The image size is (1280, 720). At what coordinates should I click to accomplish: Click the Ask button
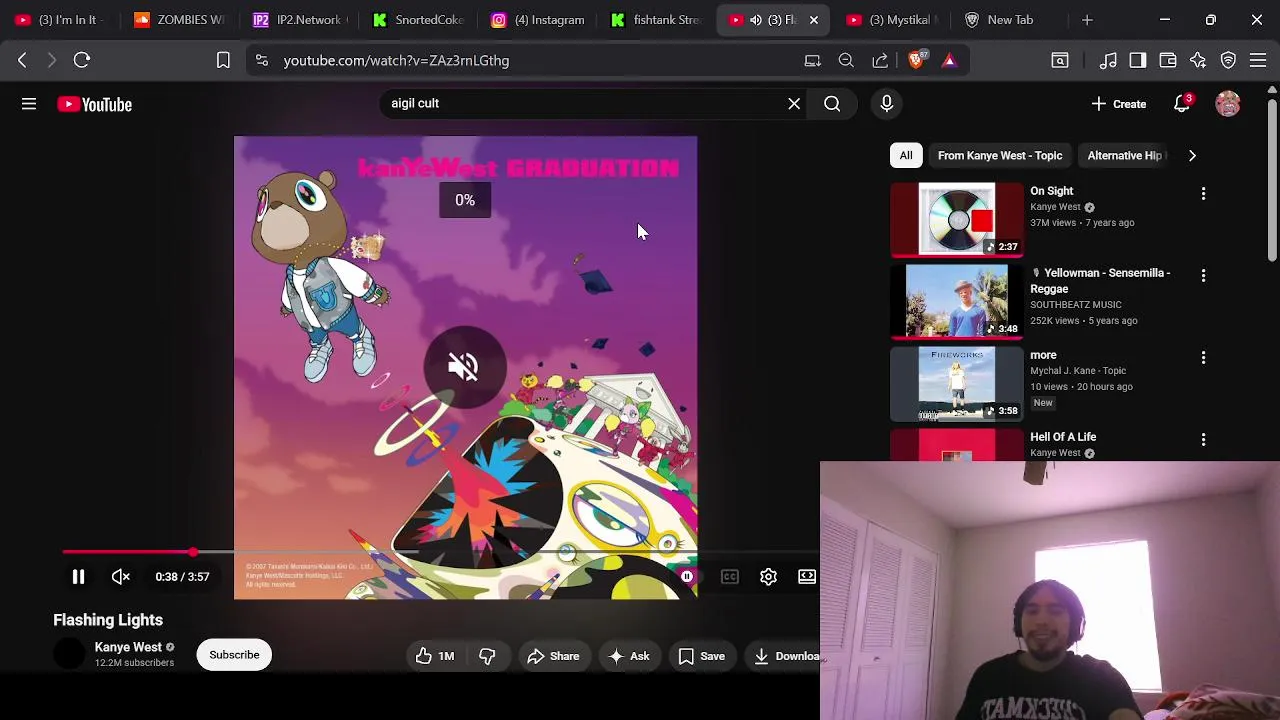coord(628,656)
